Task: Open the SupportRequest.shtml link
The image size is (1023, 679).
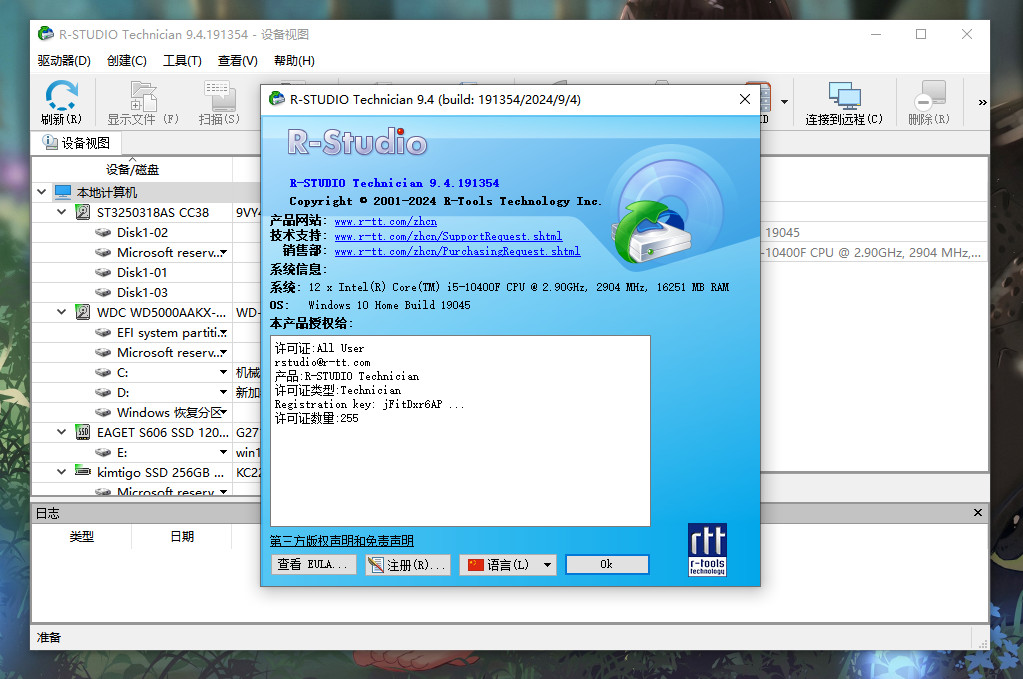Action: (448, 237)
